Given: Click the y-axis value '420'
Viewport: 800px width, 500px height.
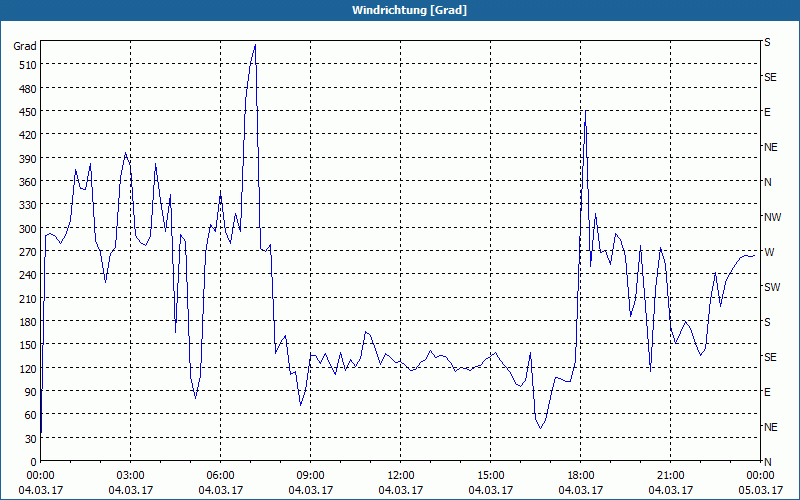Looking at the screenshot, I should [x=29, y=135].
